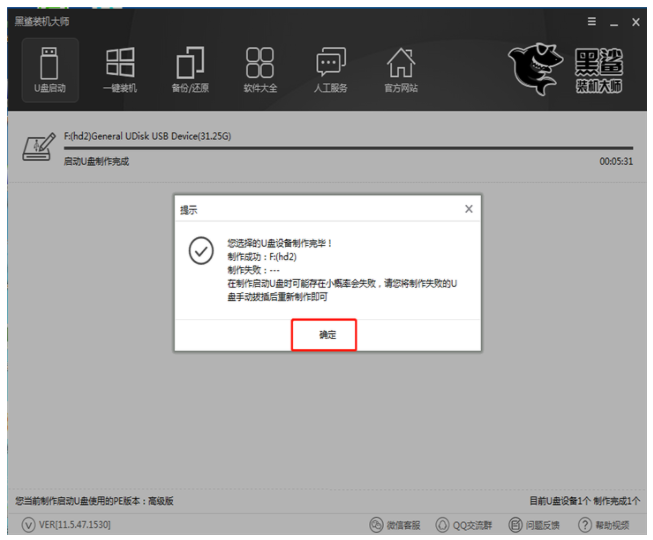Join the QQ交流群 link
Screen dimensions: 653x540
[464, 525]
